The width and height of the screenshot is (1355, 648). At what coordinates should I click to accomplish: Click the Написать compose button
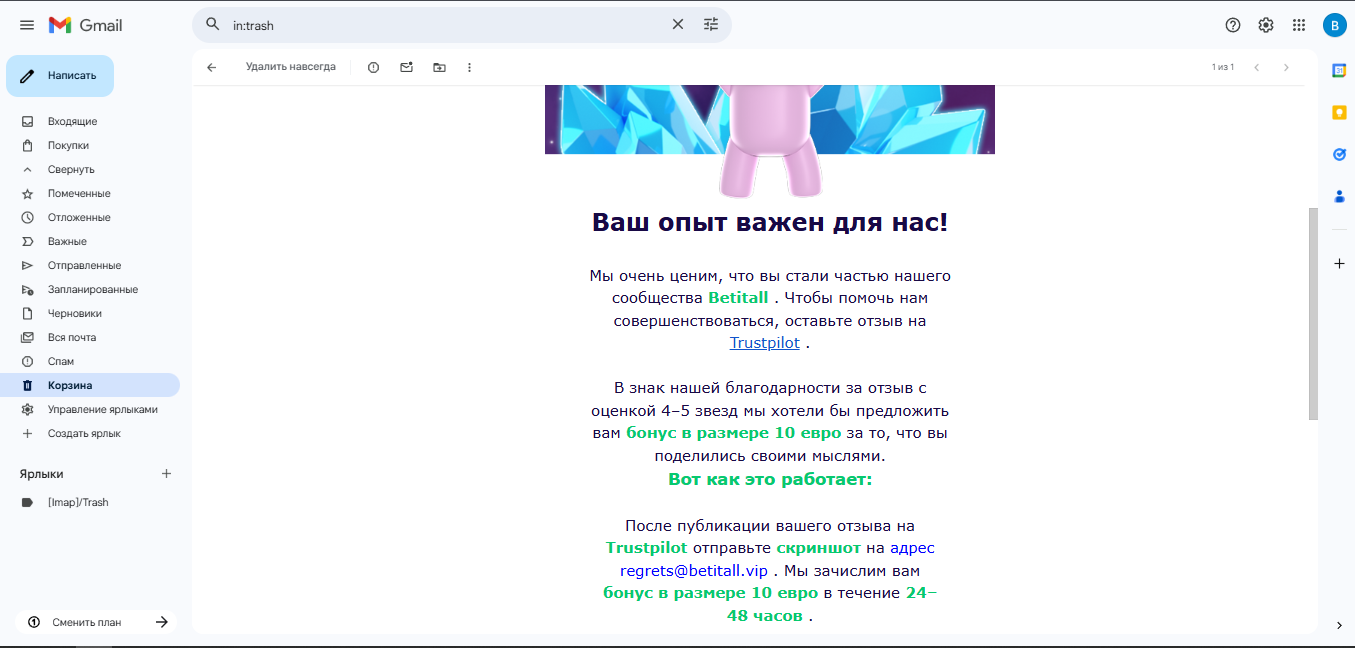pyautogui.click(x=60, y=75)
